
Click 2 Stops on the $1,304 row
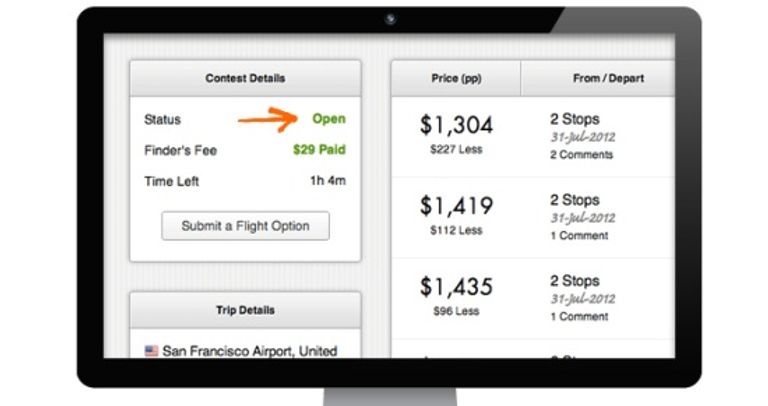pos(575,119)
